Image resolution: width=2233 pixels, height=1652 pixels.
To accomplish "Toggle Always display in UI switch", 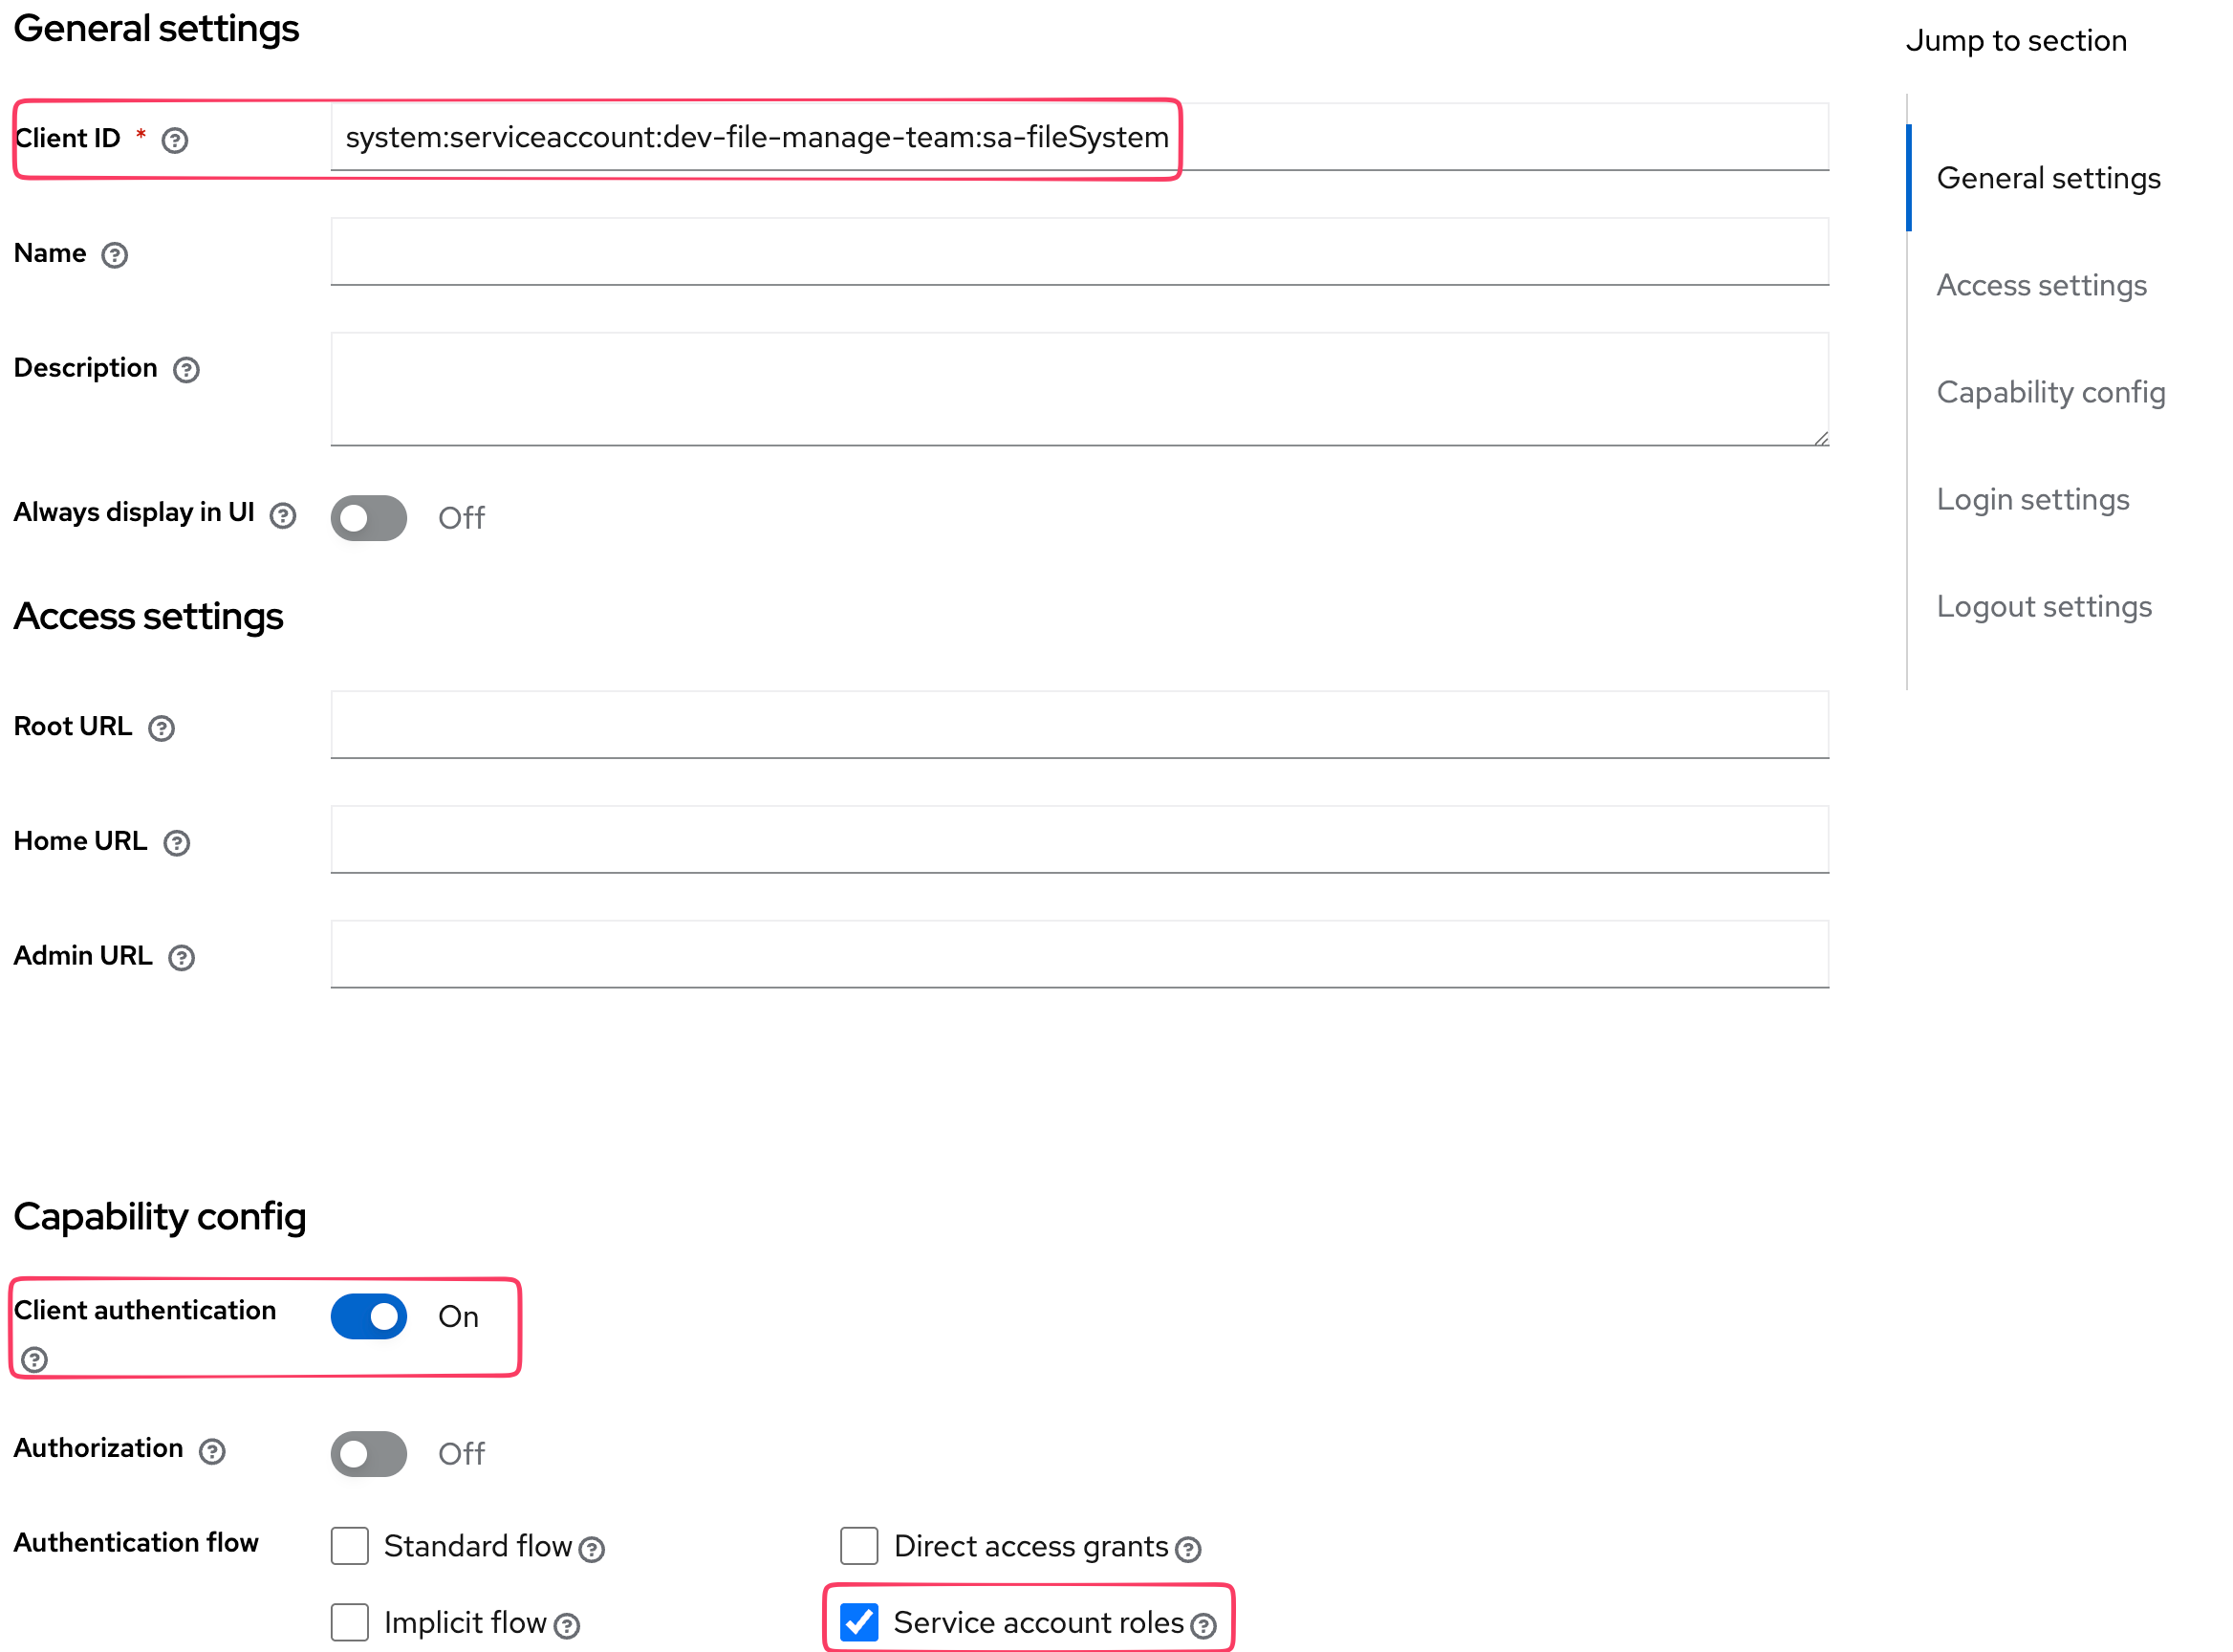I will [x=369, y=518].
